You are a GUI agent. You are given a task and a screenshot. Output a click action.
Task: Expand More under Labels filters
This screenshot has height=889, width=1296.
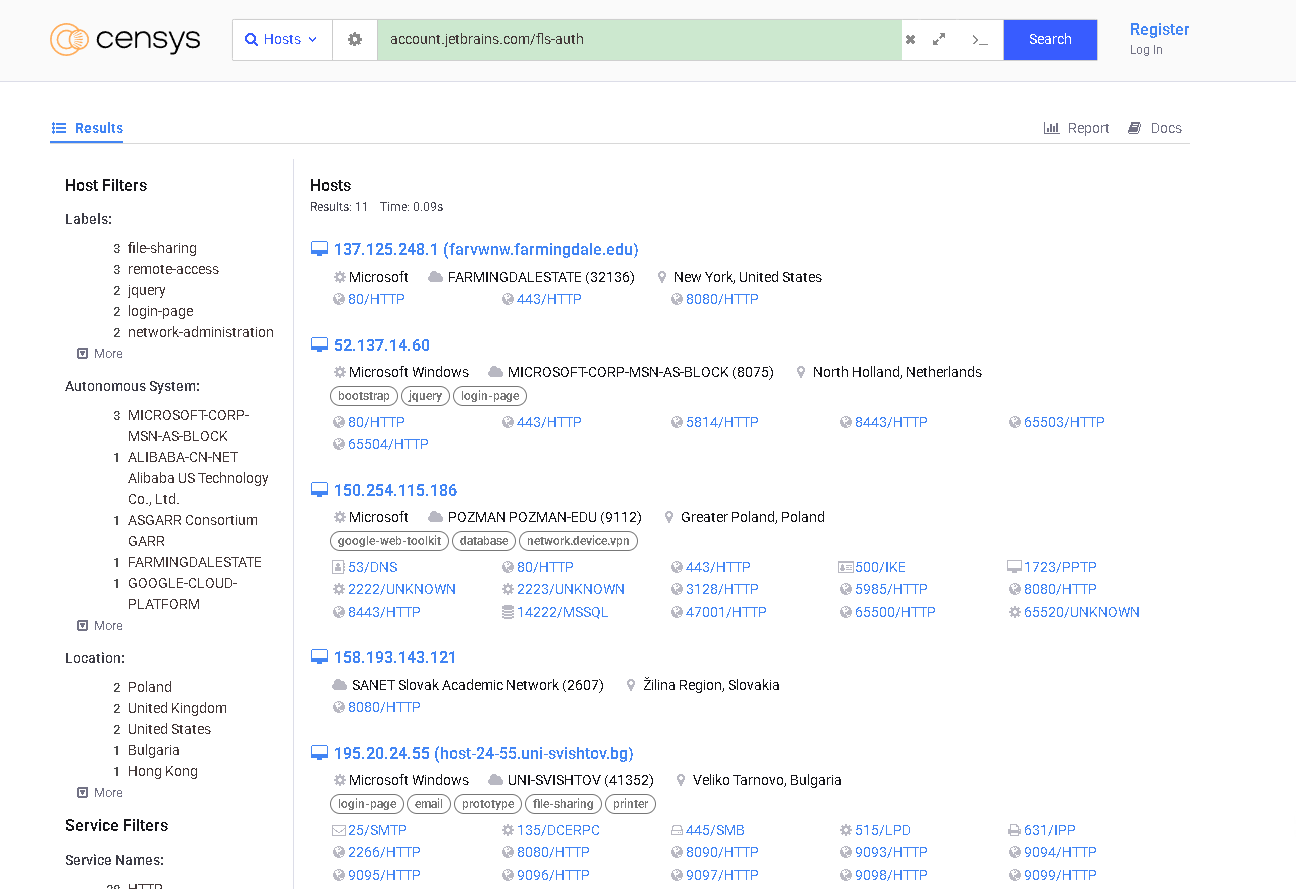coord(100,353)
